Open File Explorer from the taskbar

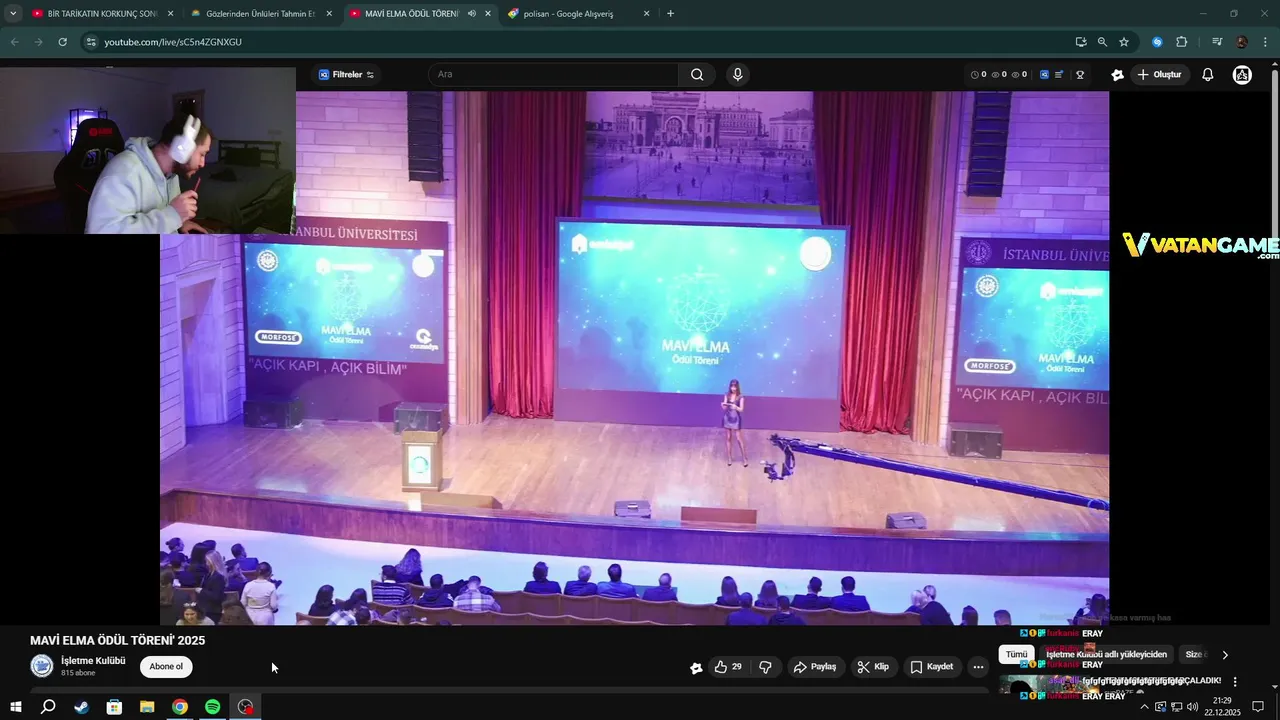pyautogui.click(x=147, y=707)
